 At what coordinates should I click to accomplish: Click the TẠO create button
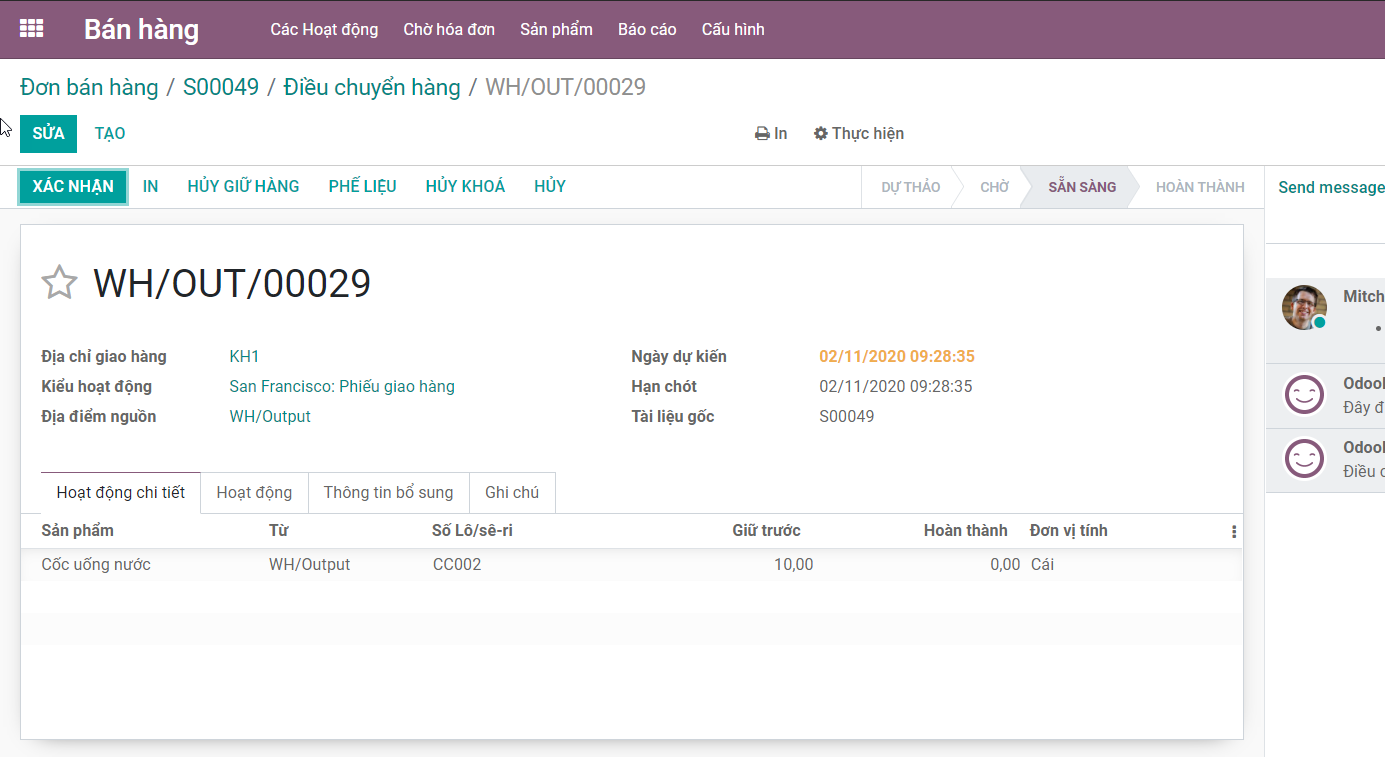click(110, 134)
